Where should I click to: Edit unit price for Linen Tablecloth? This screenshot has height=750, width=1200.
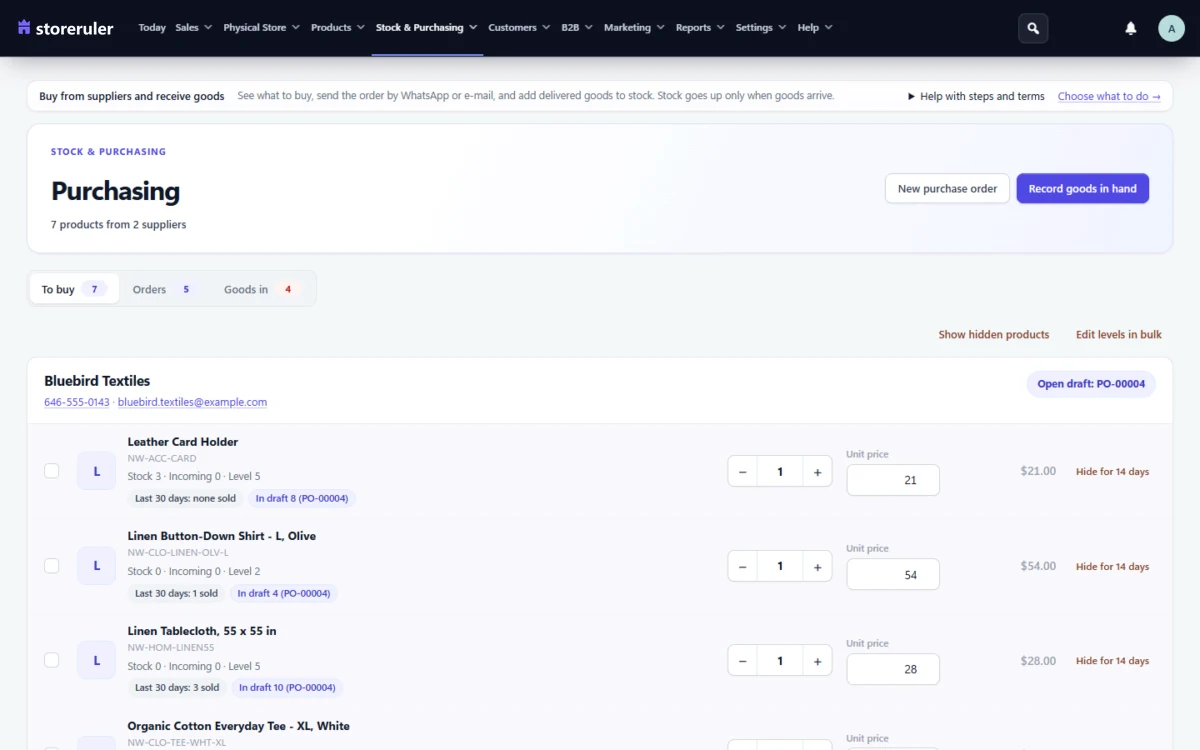[893, 669]
